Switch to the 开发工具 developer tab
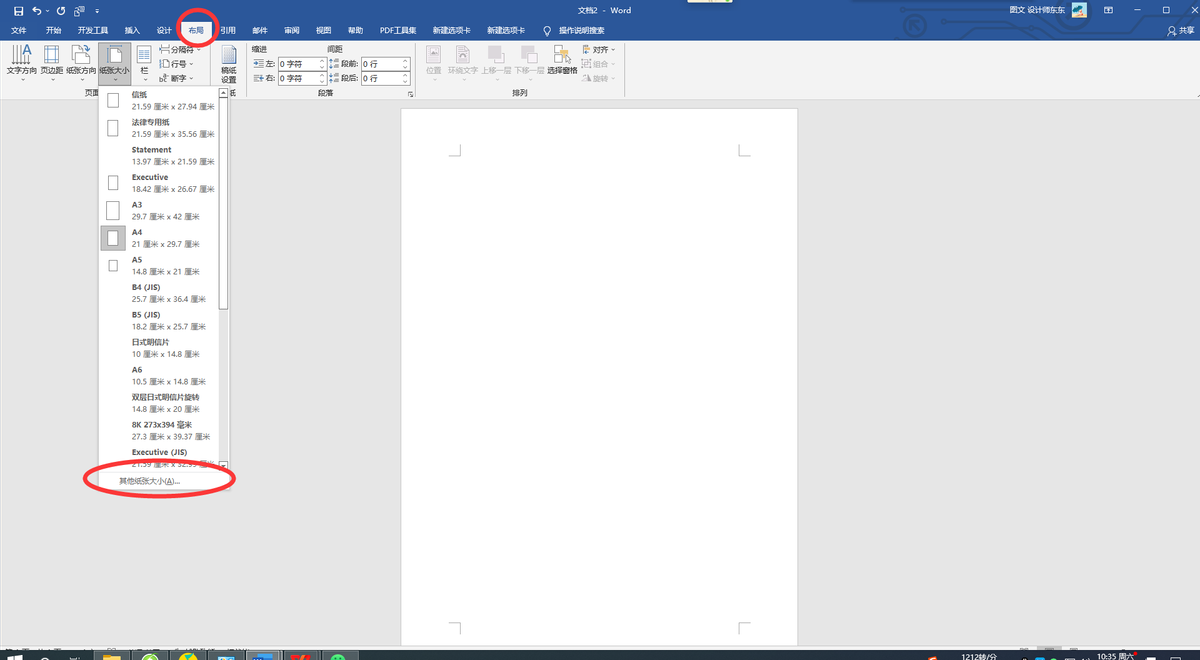Viewport: 1200px width, 660px height. point(93,31)
